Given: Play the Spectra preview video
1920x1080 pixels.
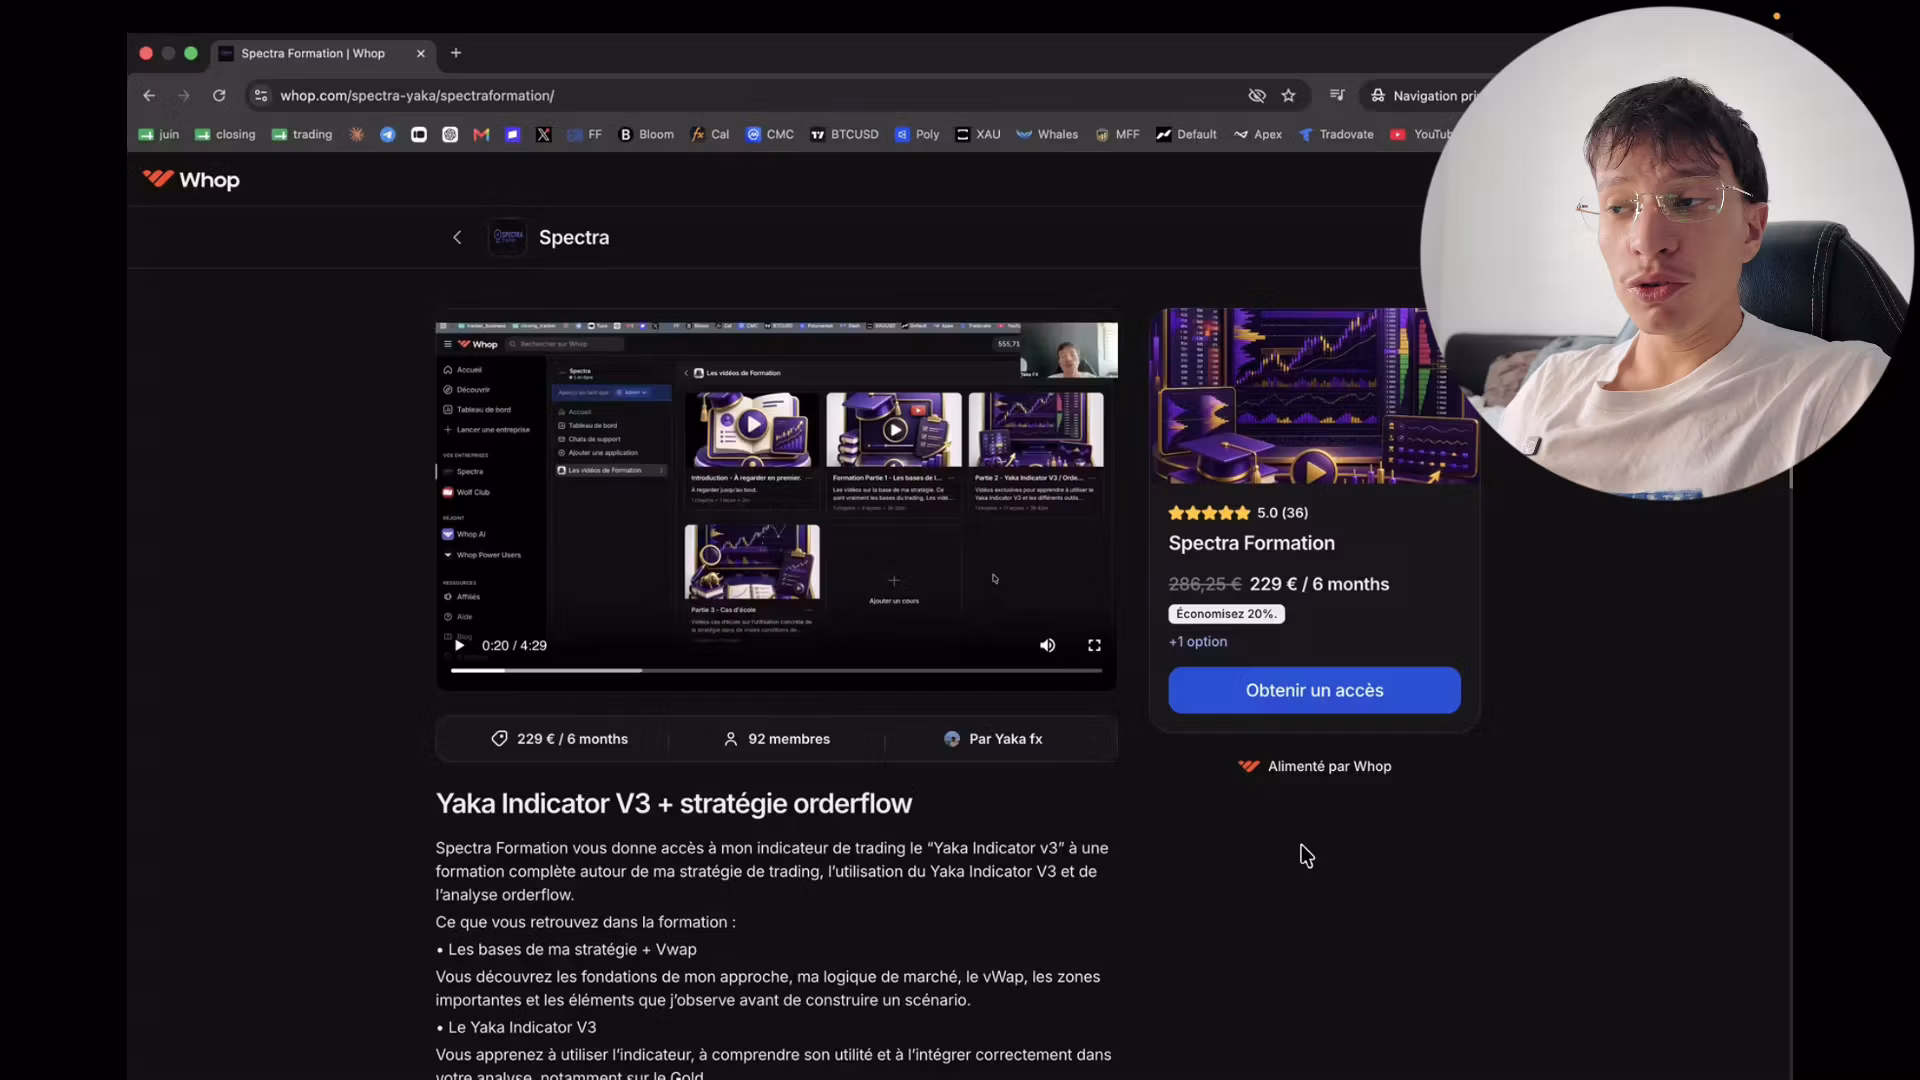Looking at the screenshot, I should click(459, 646).
